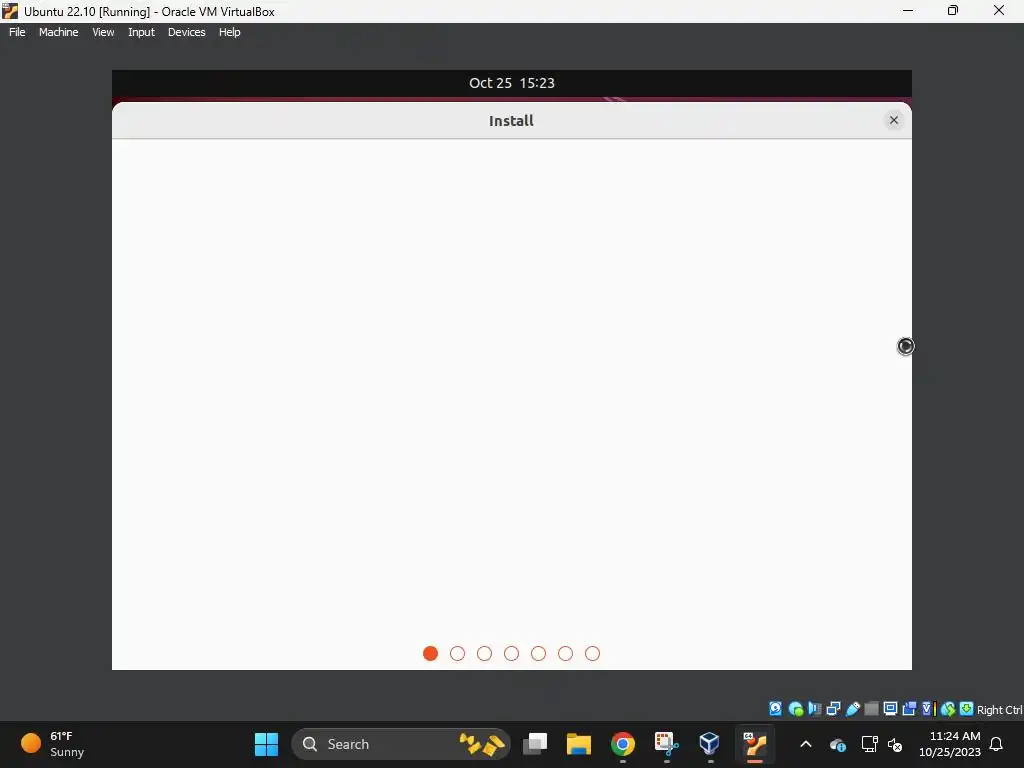
Task: Open the View menu
Action: (103, 32)
